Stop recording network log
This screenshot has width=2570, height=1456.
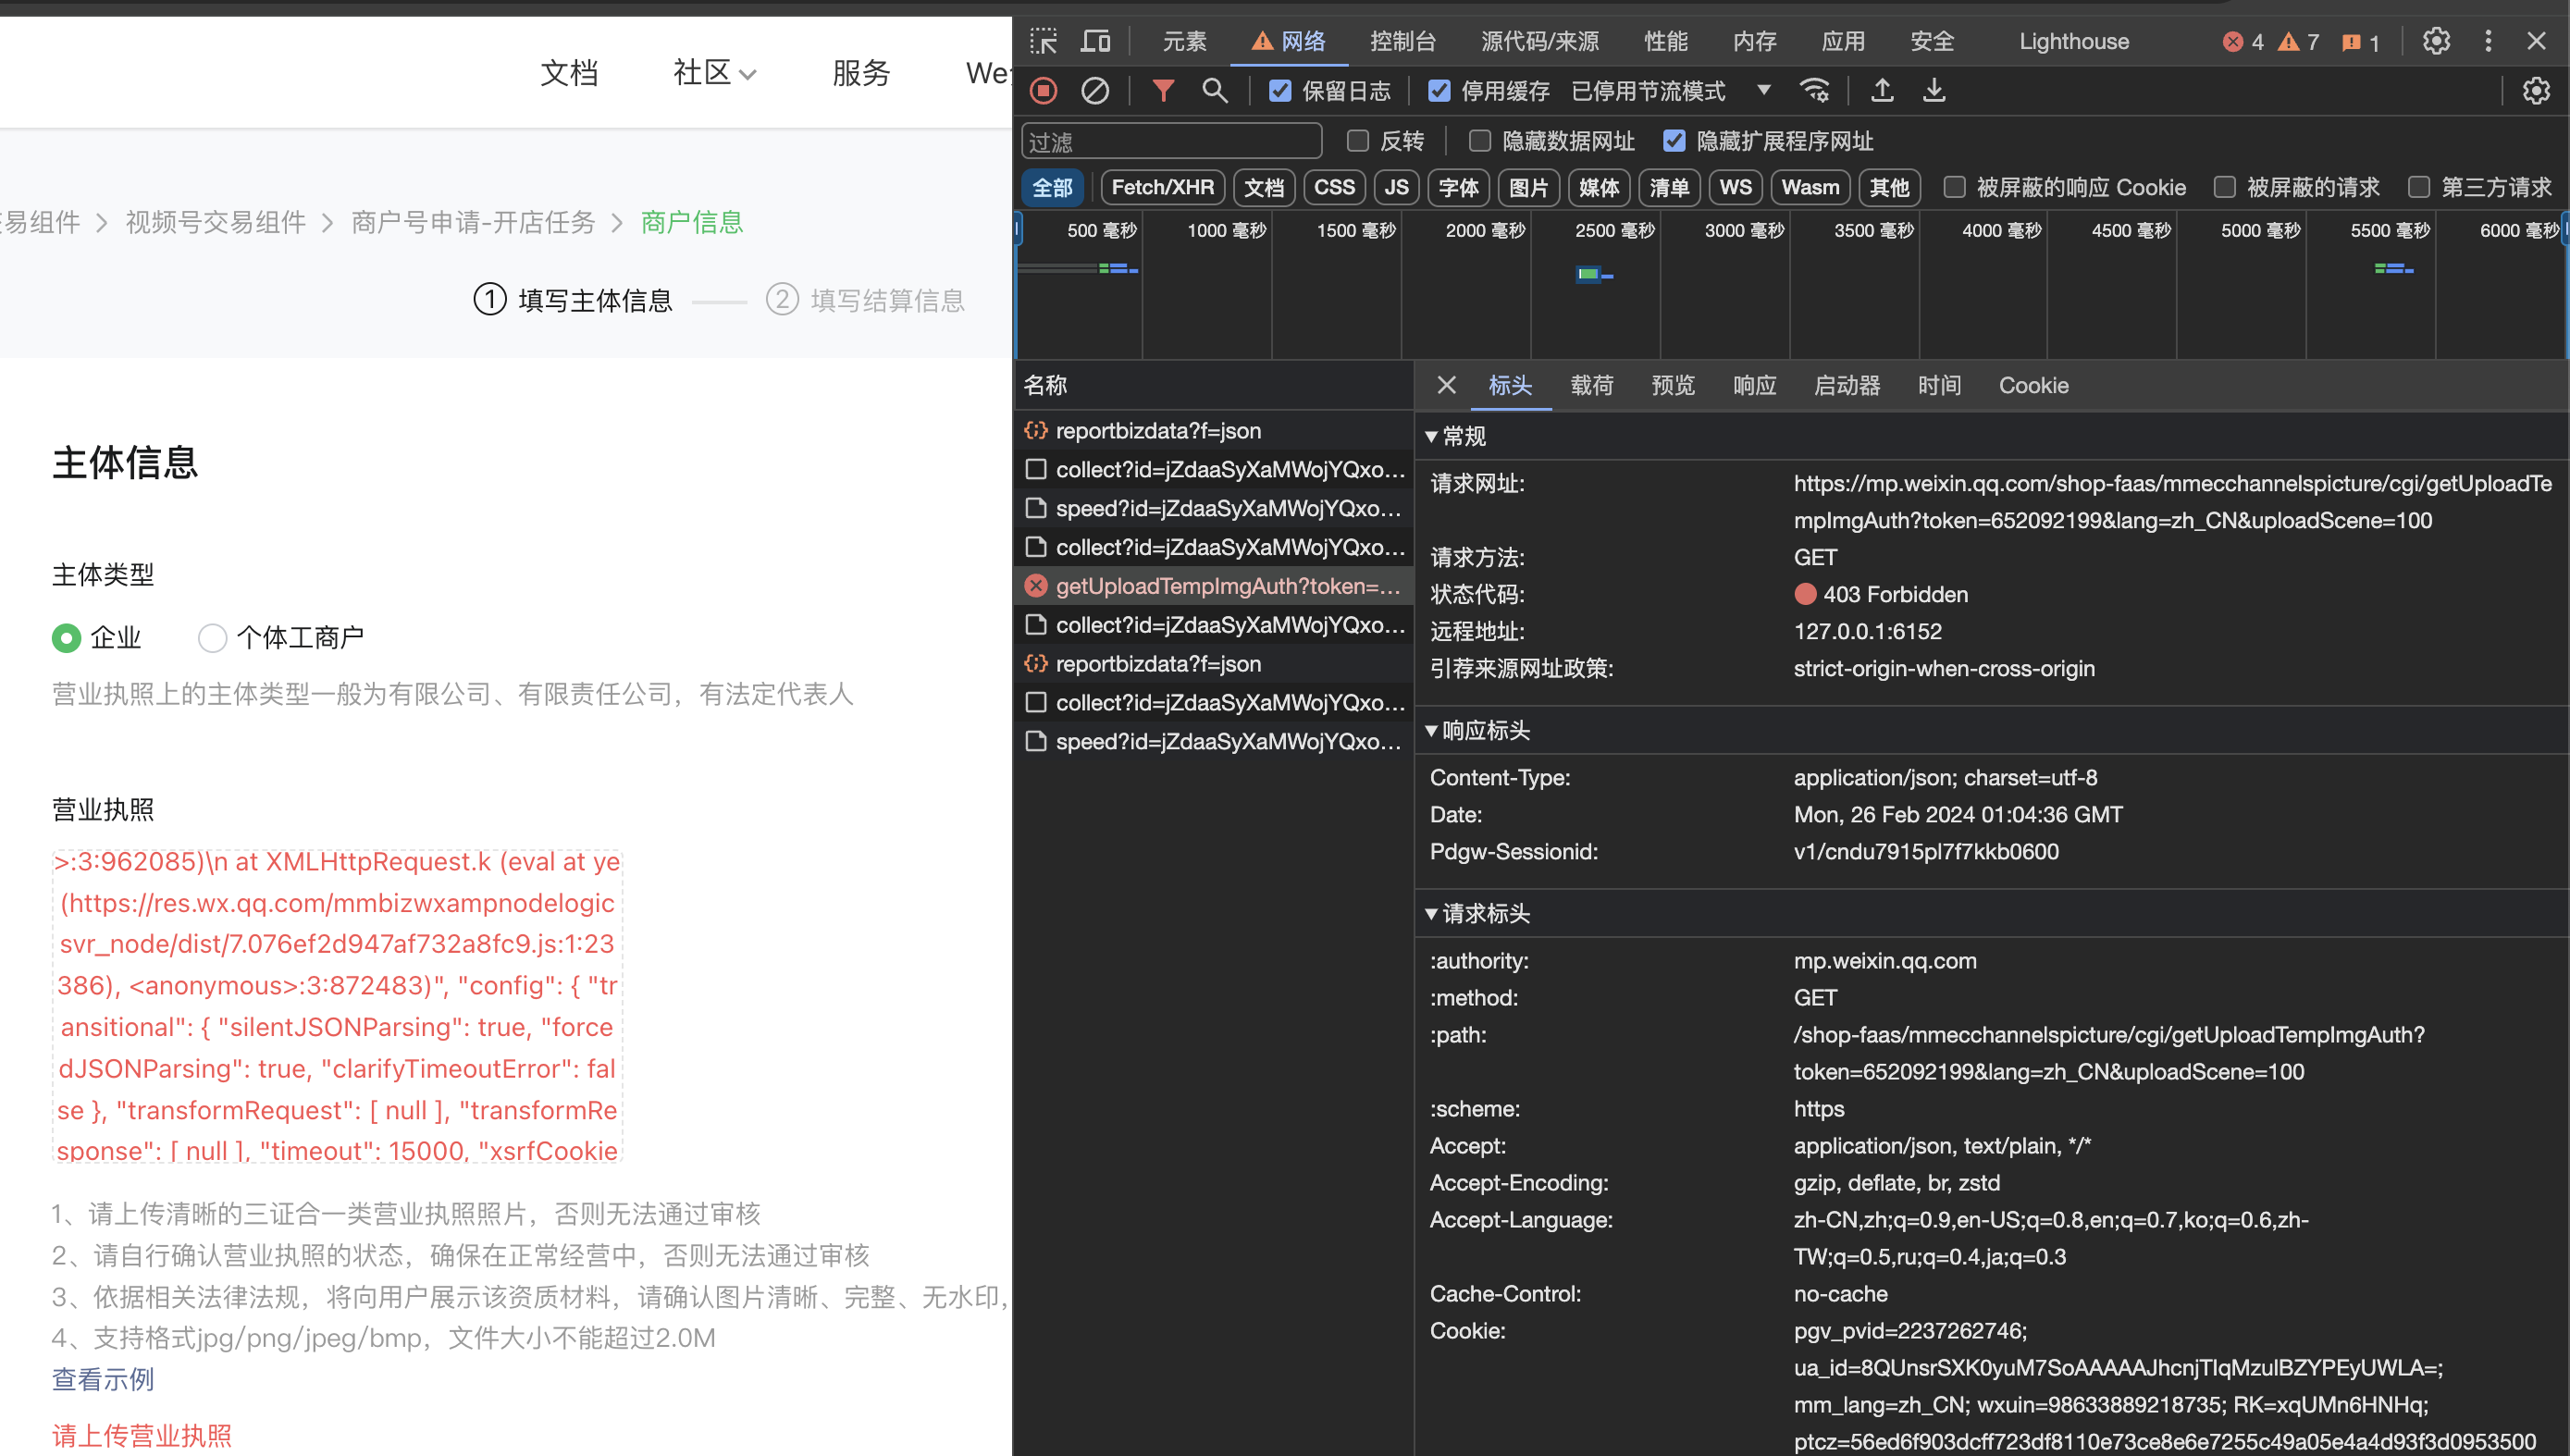(x=1043, y=91)
